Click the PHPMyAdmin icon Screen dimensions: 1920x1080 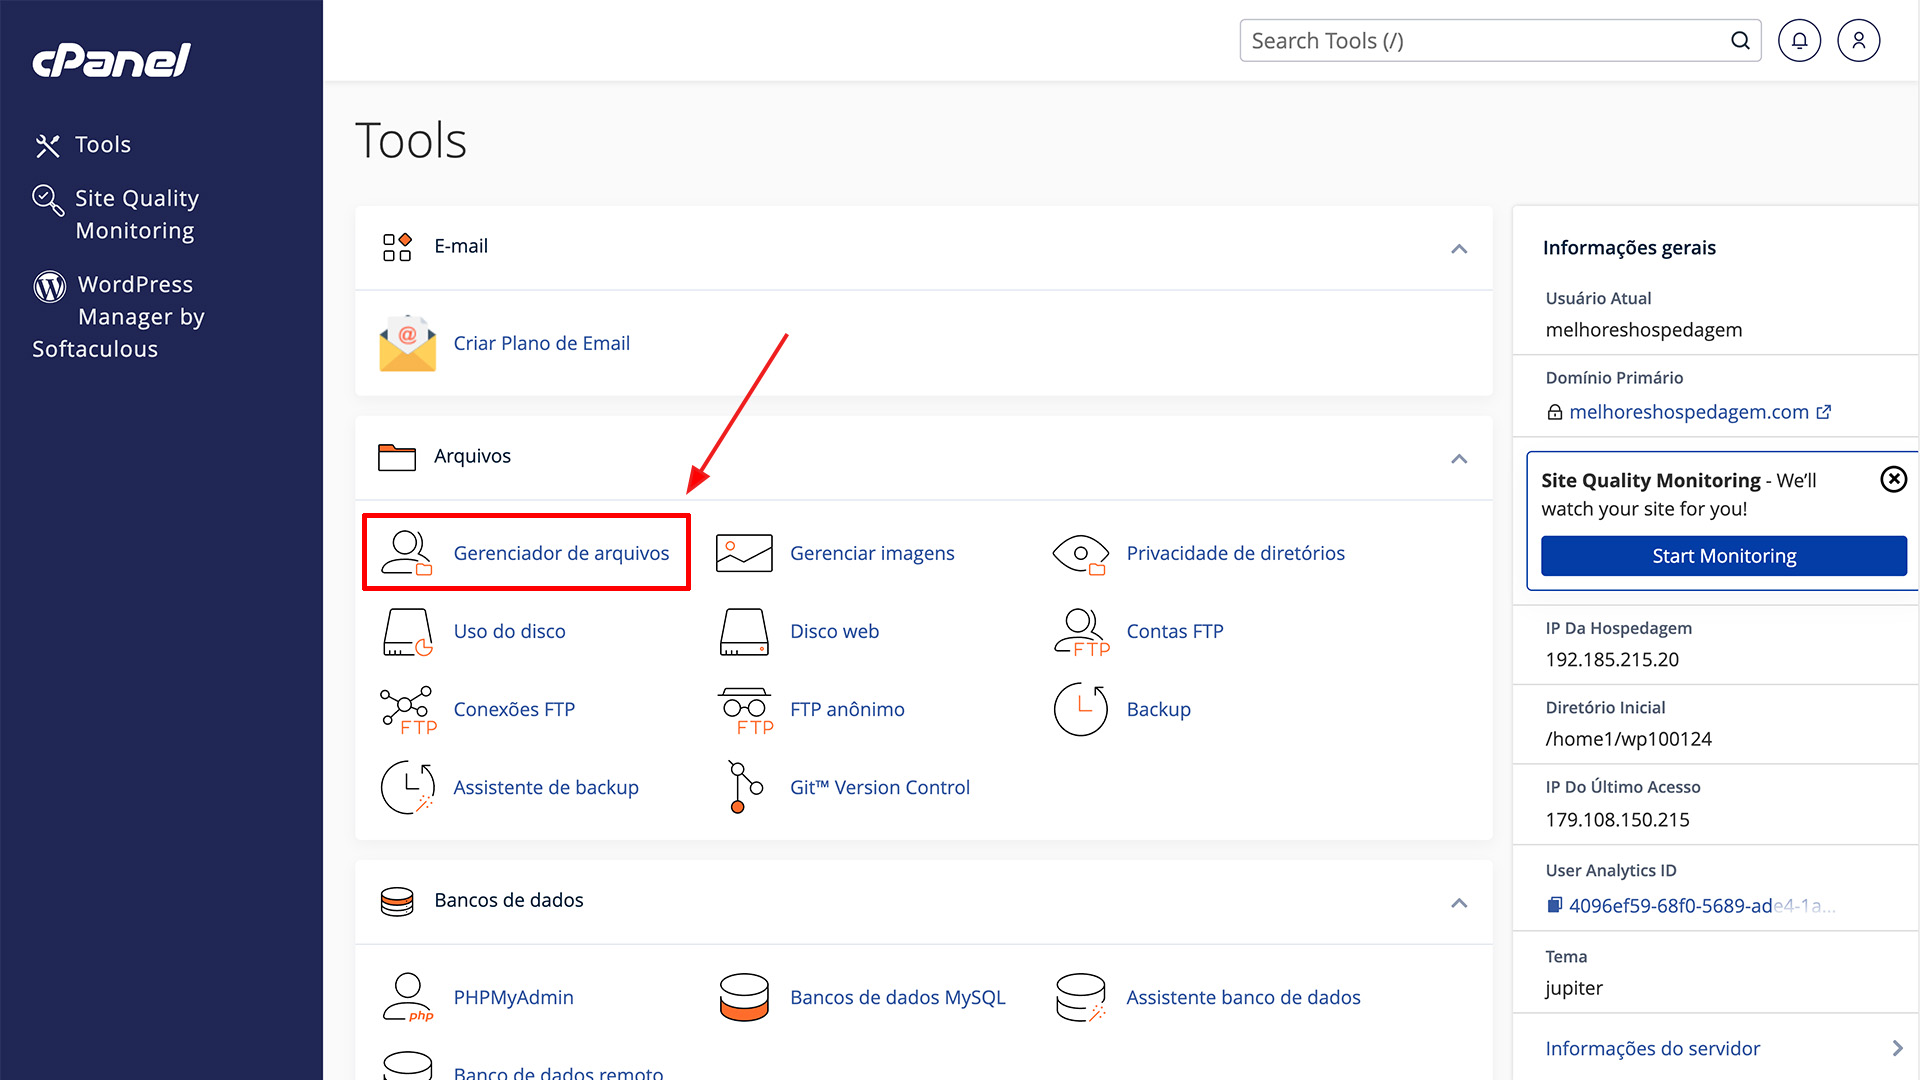click(x=408, y=998)
